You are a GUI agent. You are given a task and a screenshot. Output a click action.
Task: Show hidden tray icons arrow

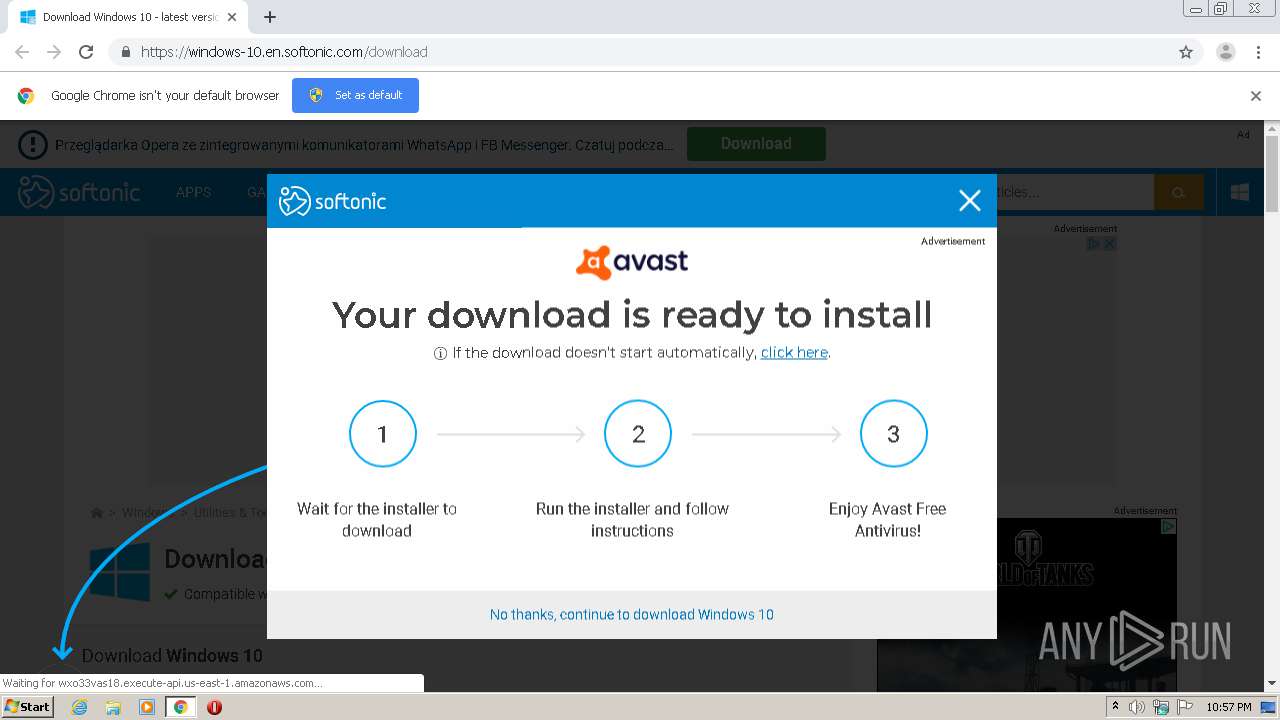click(x=1115, y=707)
